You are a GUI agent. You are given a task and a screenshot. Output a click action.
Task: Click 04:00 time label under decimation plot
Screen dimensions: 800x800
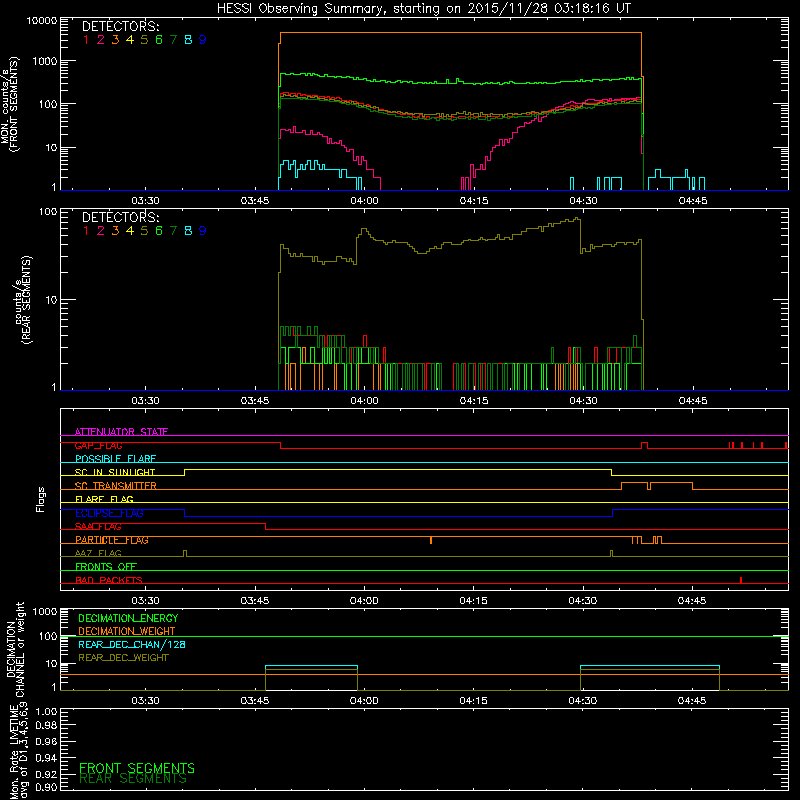click(364, 701)
